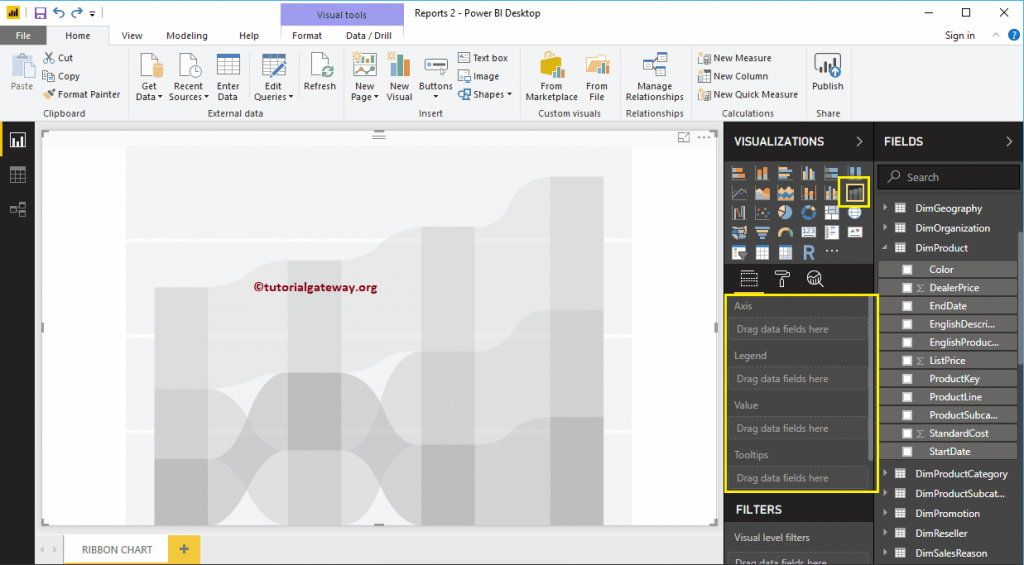This screenshot has width=1024, height=565.
Task: Check the Color field checkbox
Action: pos(907,269)
